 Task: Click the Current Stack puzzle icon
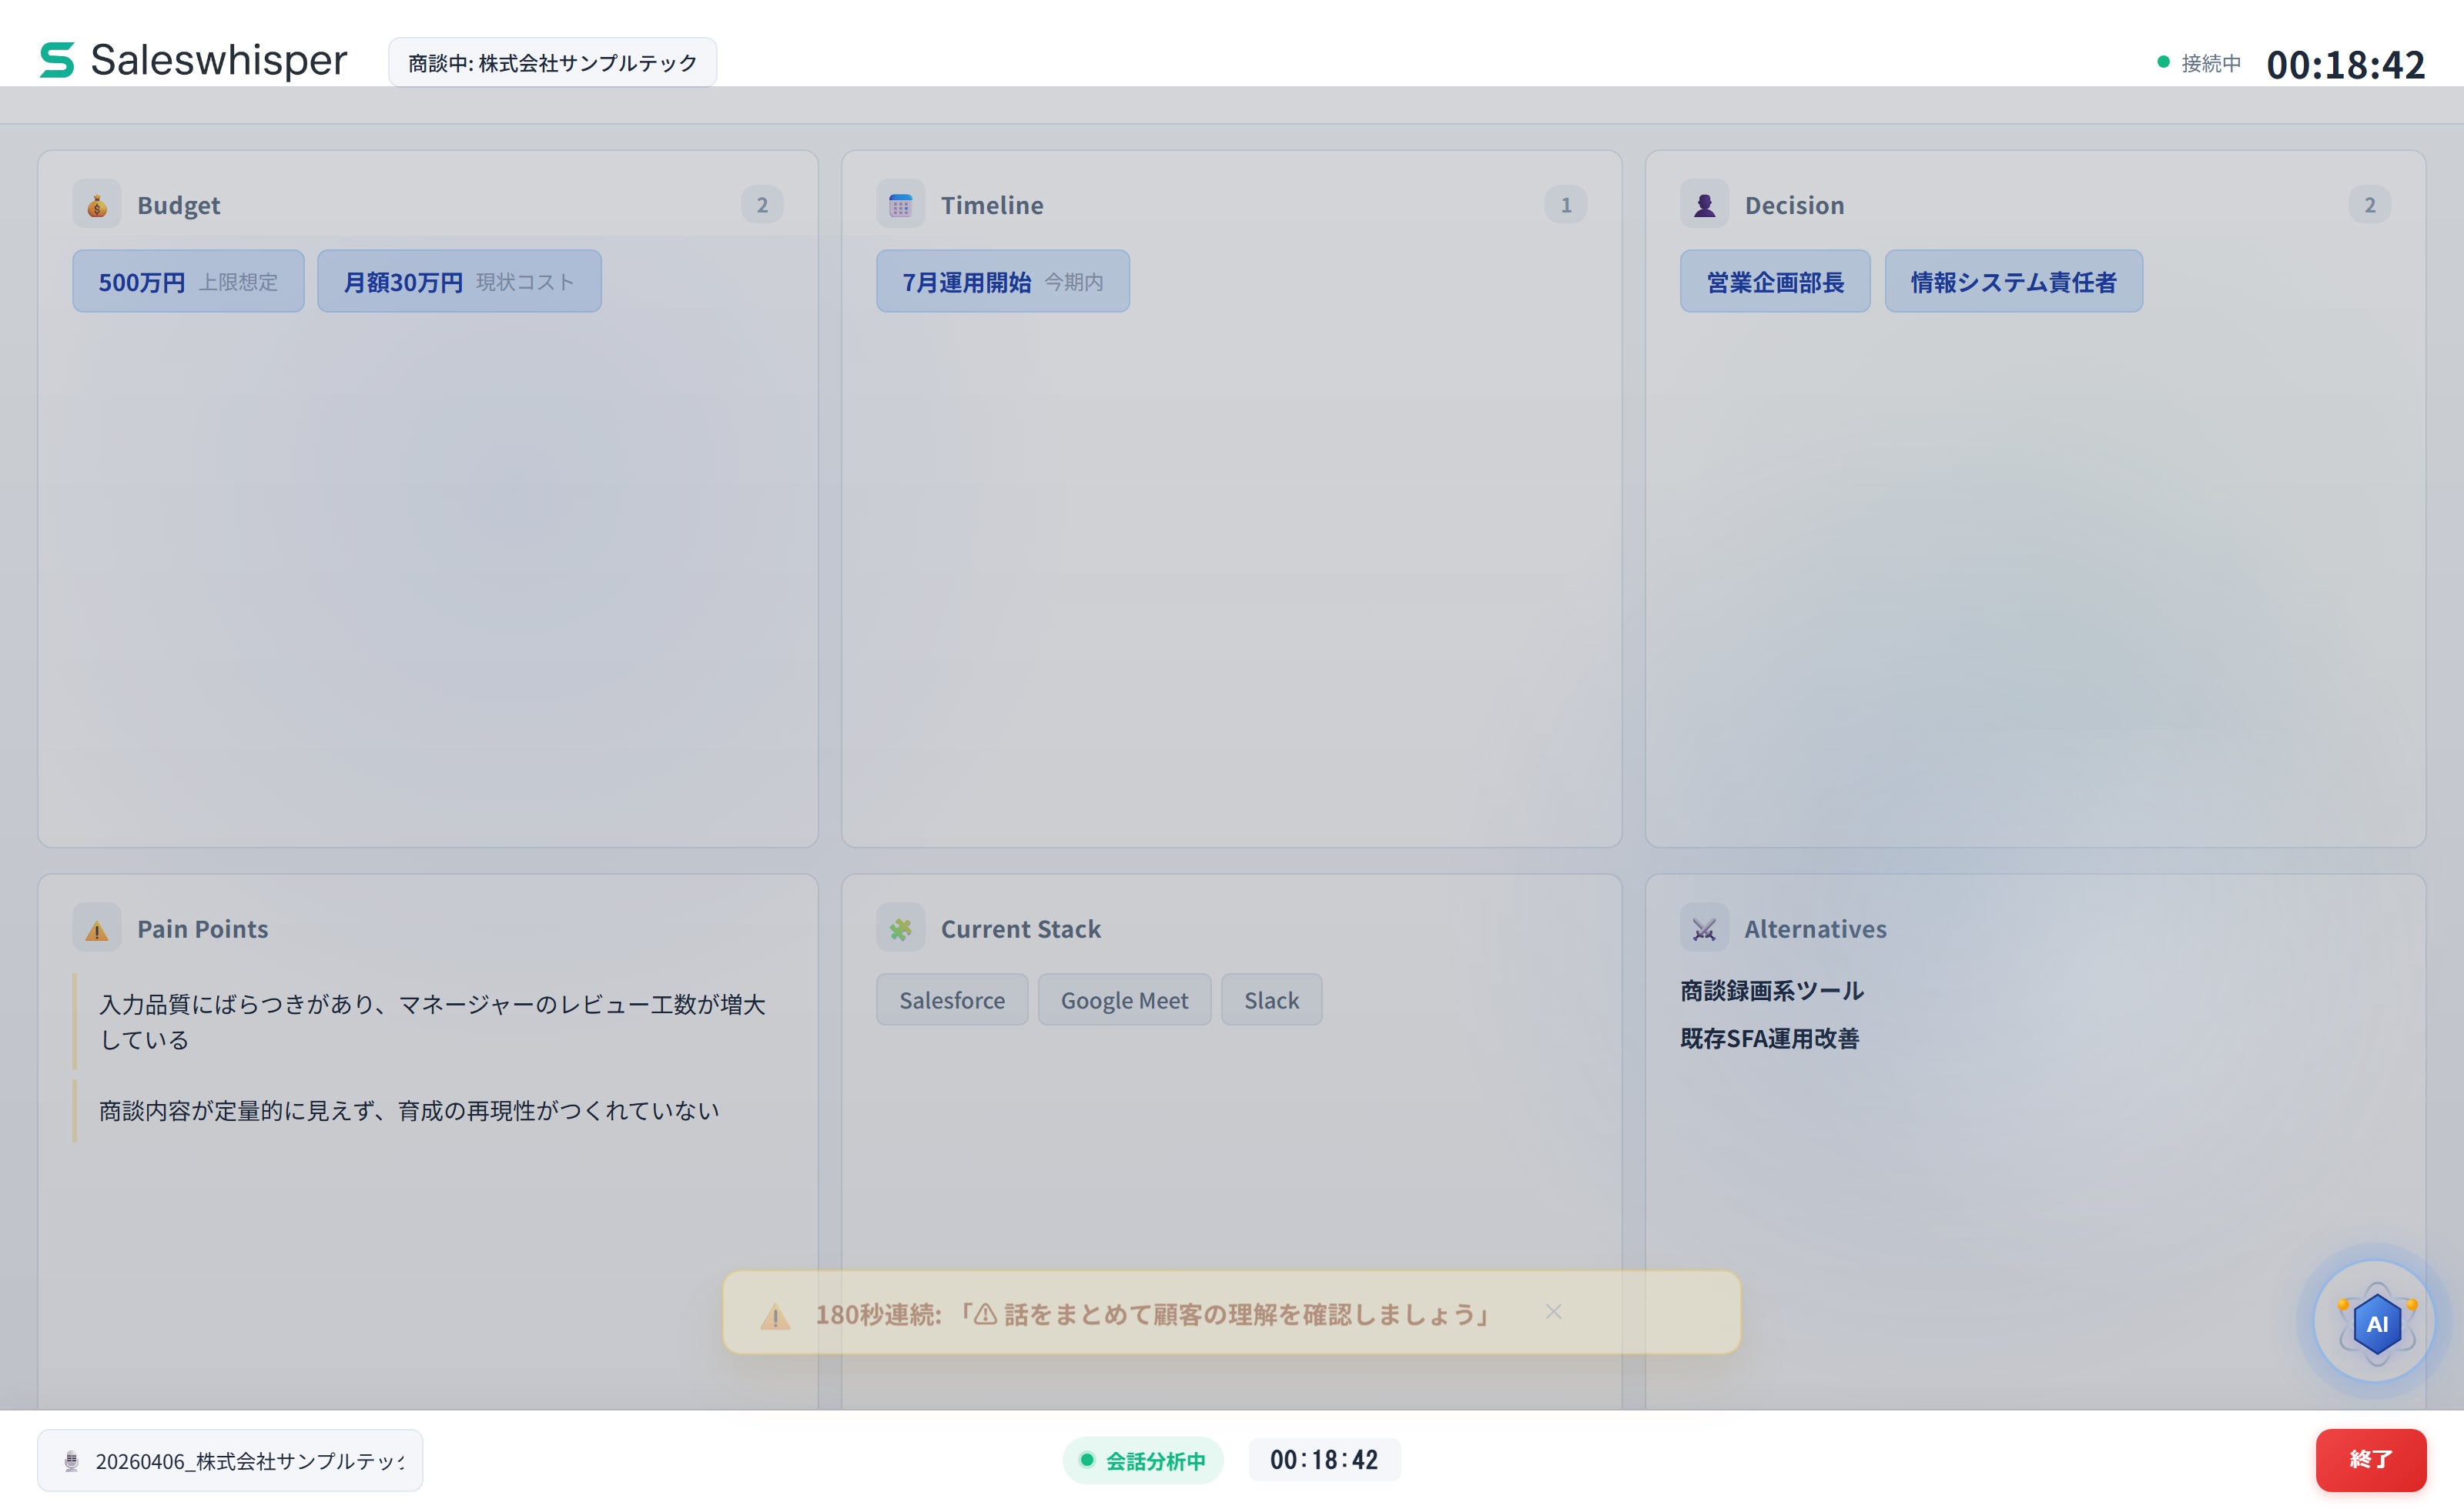[x=900, y=929]
